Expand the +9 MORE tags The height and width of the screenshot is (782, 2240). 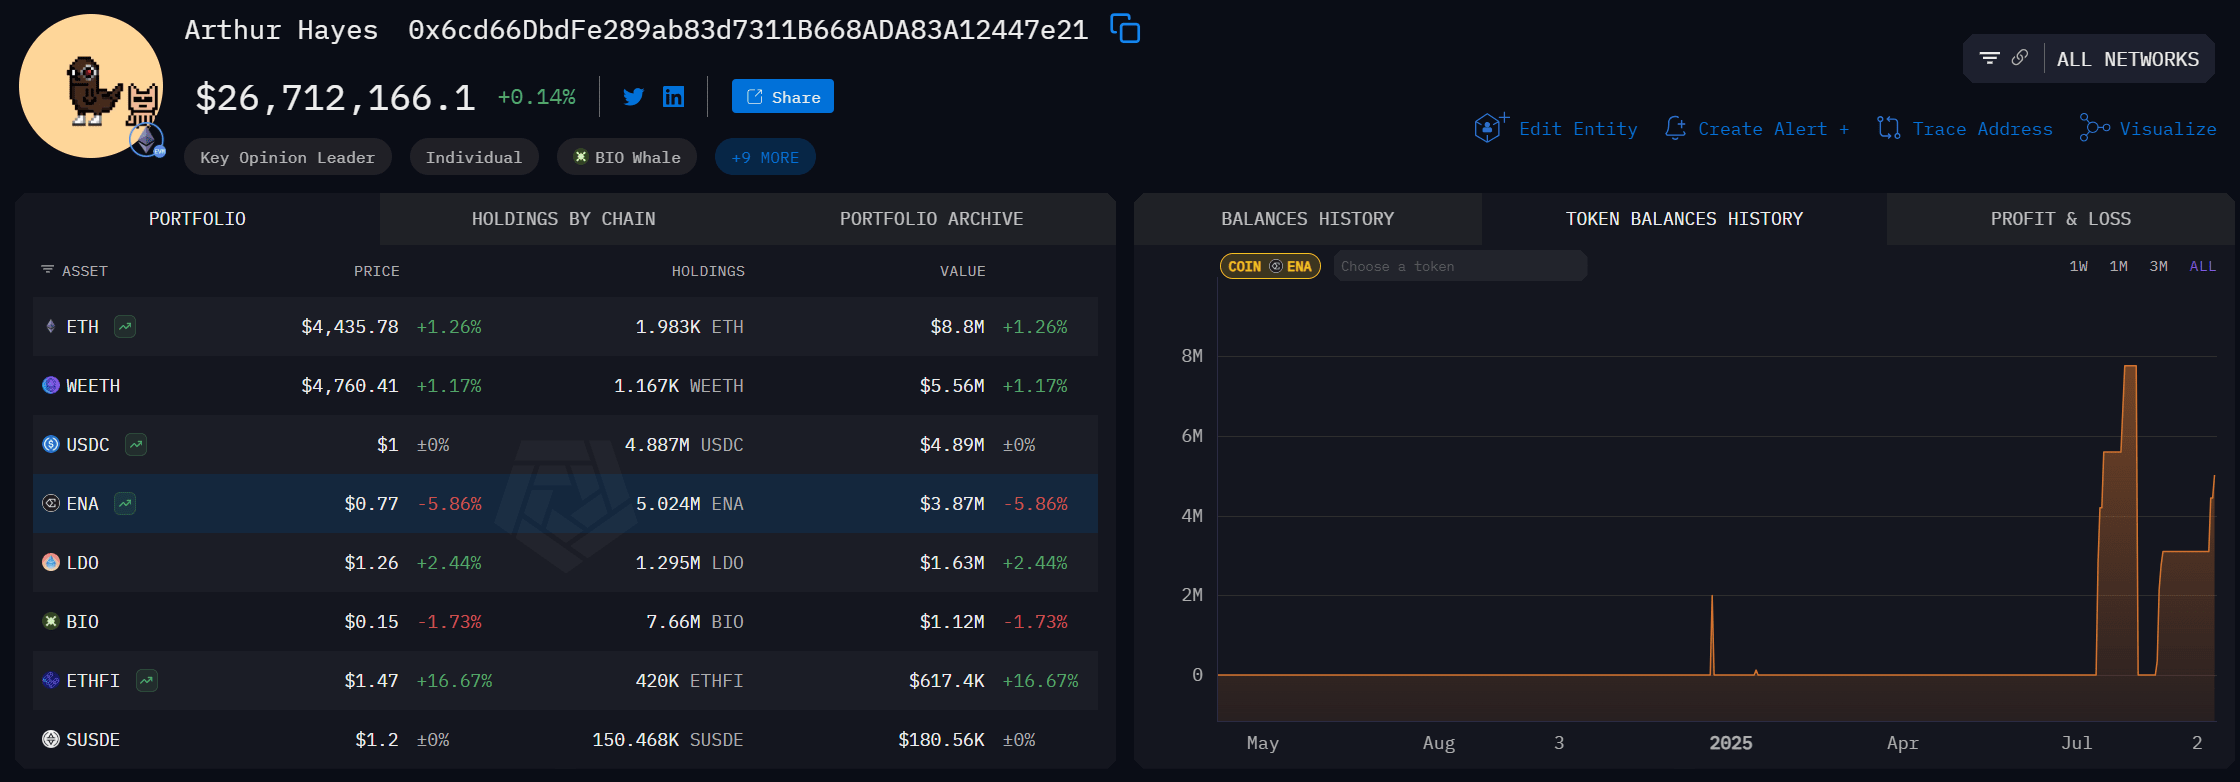pos(765,157)
